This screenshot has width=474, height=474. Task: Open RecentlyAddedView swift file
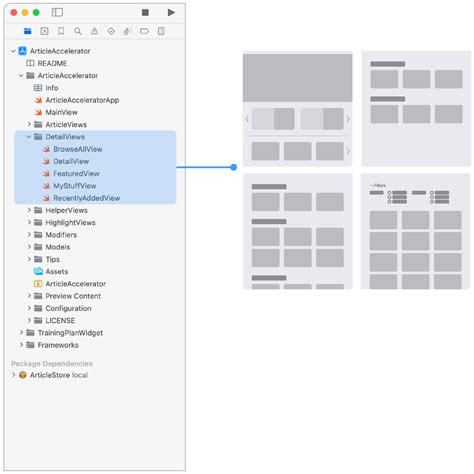87,198
